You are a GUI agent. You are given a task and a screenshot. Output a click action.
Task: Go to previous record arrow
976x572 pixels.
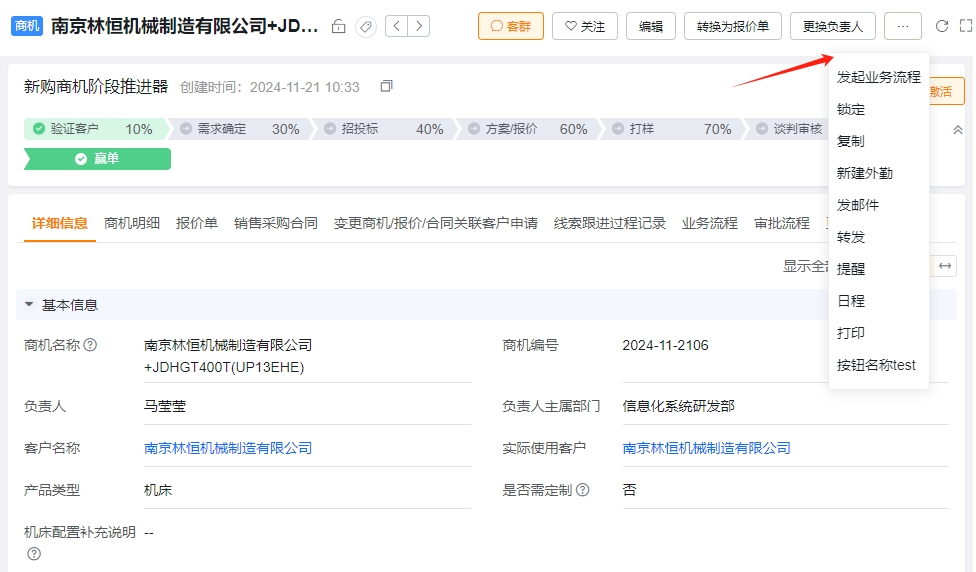click(x=396, y=26)
